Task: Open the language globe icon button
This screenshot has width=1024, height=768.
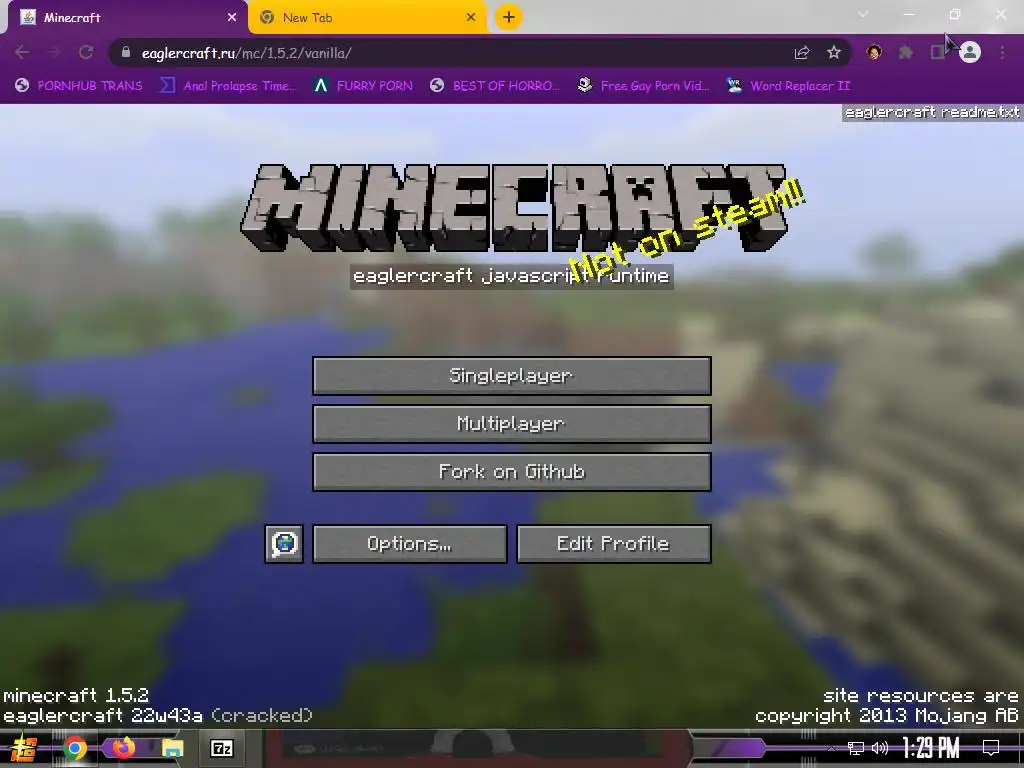Action: tap(284, 543)
